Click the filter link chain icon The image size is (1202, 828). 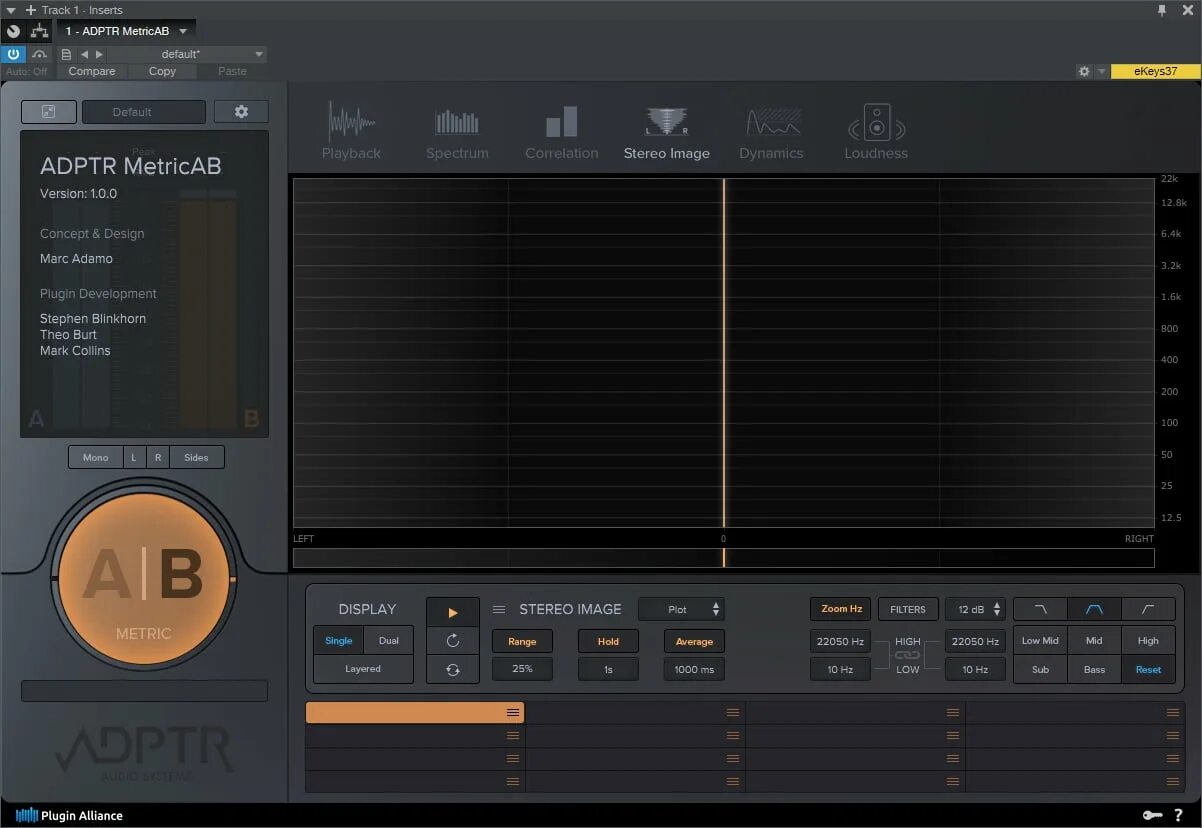907,655
